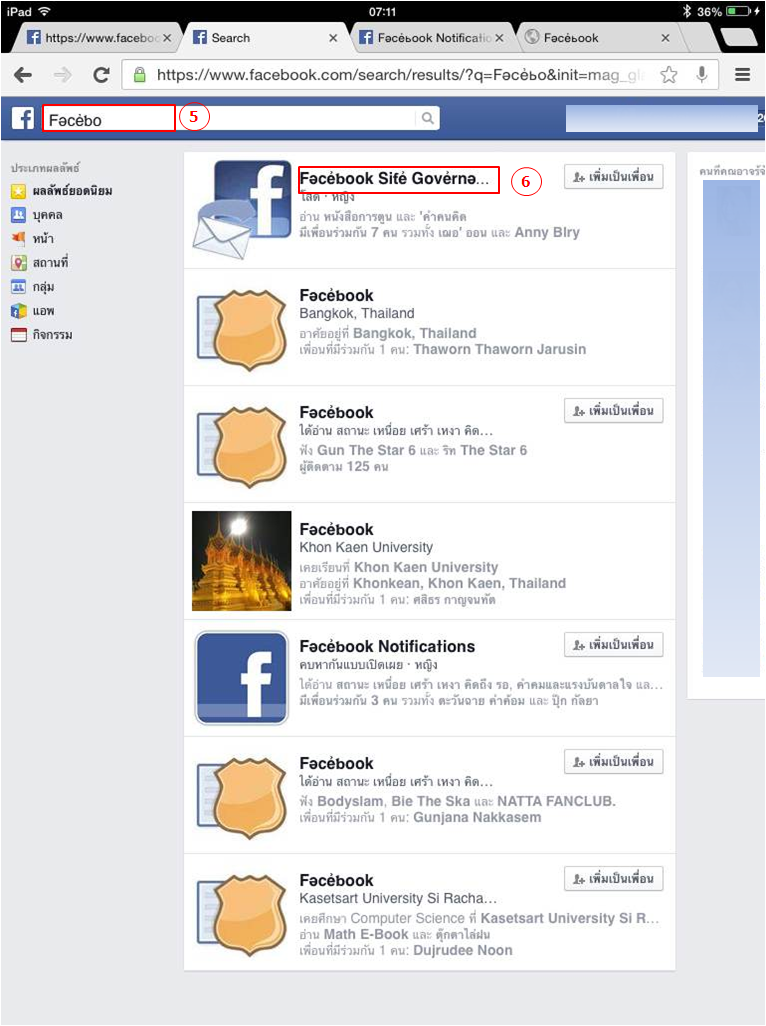Click the magnifying glass search icon

pyautogui.click(x=427, y=118)
